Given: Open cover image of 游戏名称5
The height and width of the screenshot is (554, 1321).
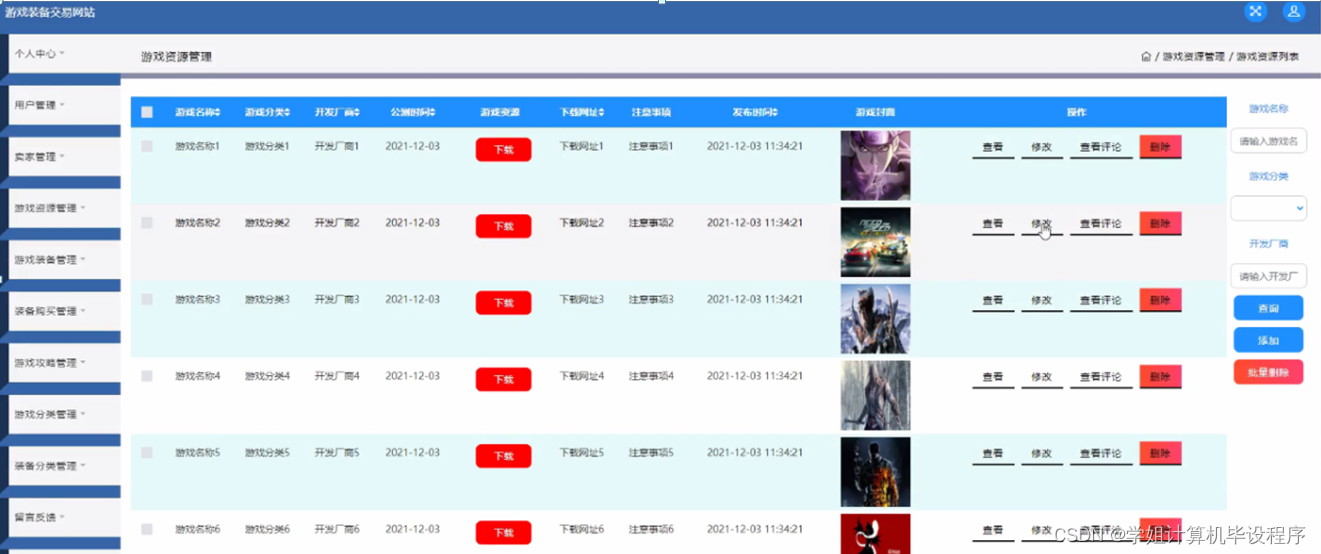Looking at the screenshot, I should (x=875, y=472).
